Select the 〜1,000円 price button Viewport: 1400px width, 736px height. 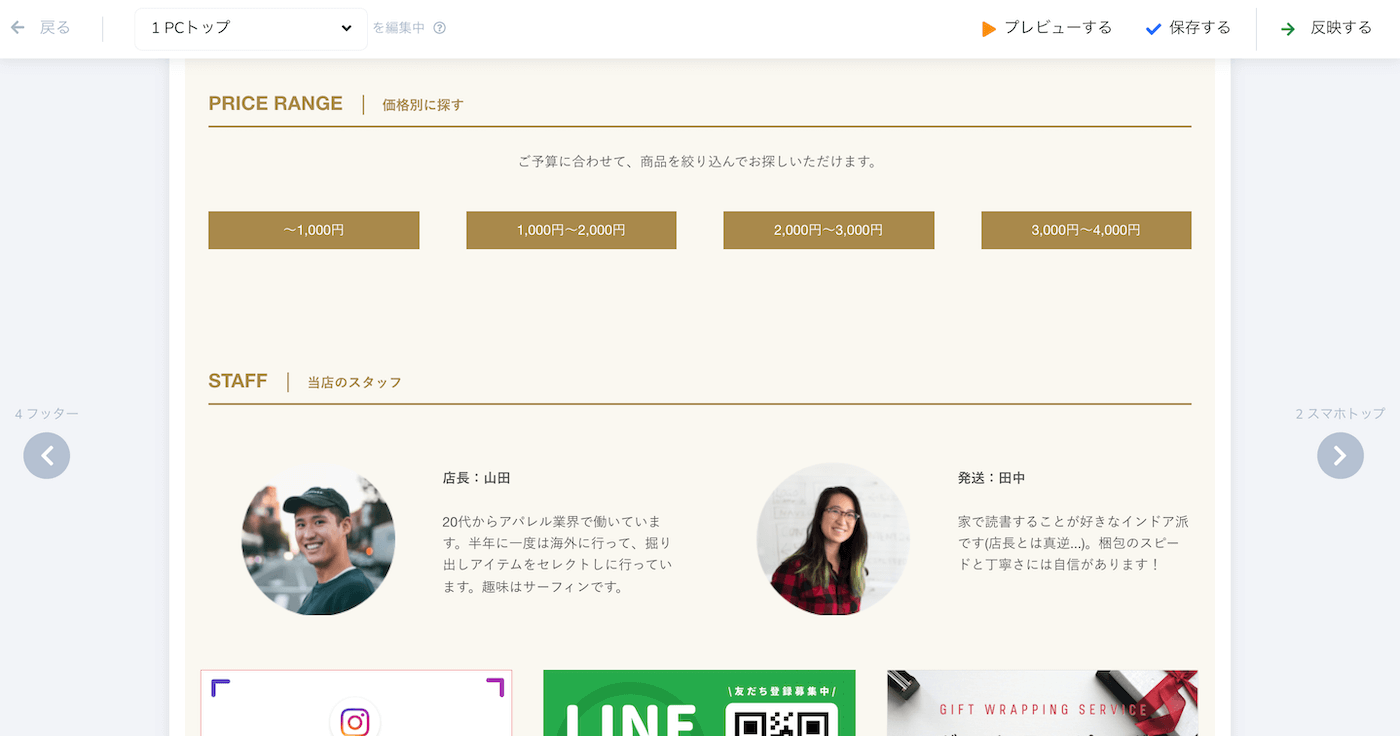pos(314,230)
